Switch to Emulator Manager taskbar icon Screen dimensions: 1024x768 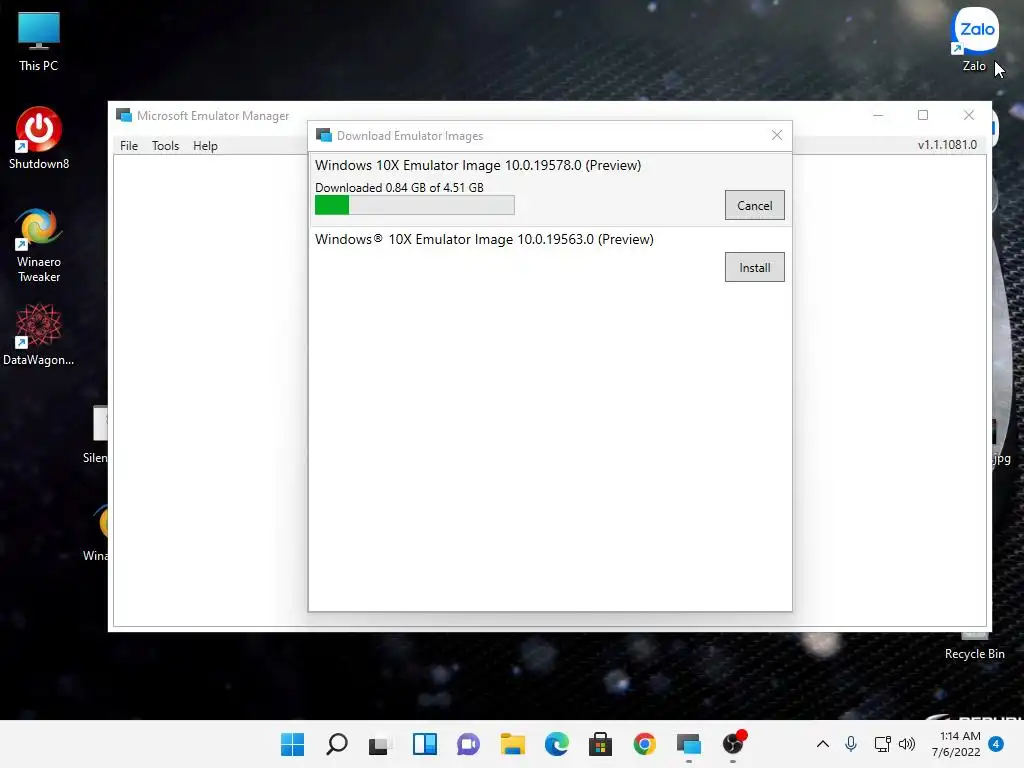(688, 744)
